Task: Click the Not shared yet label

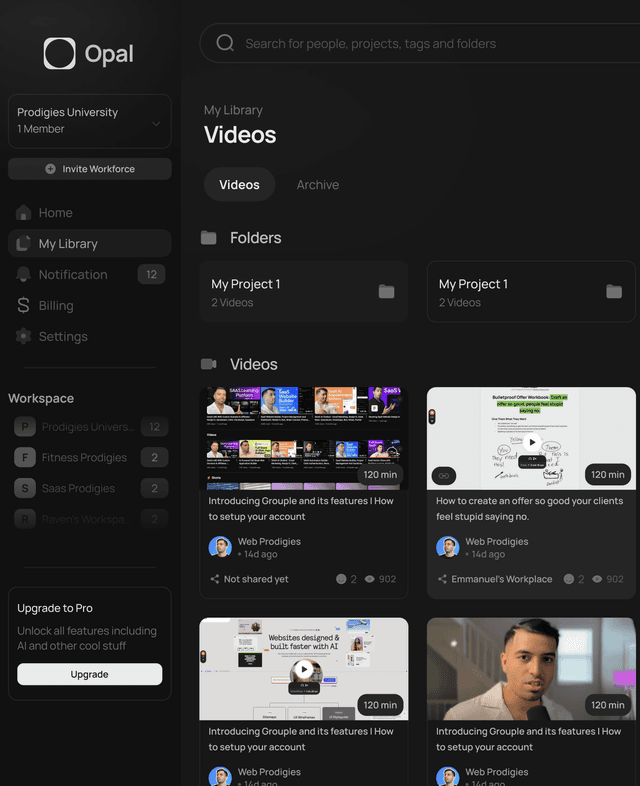Action: 256,579
